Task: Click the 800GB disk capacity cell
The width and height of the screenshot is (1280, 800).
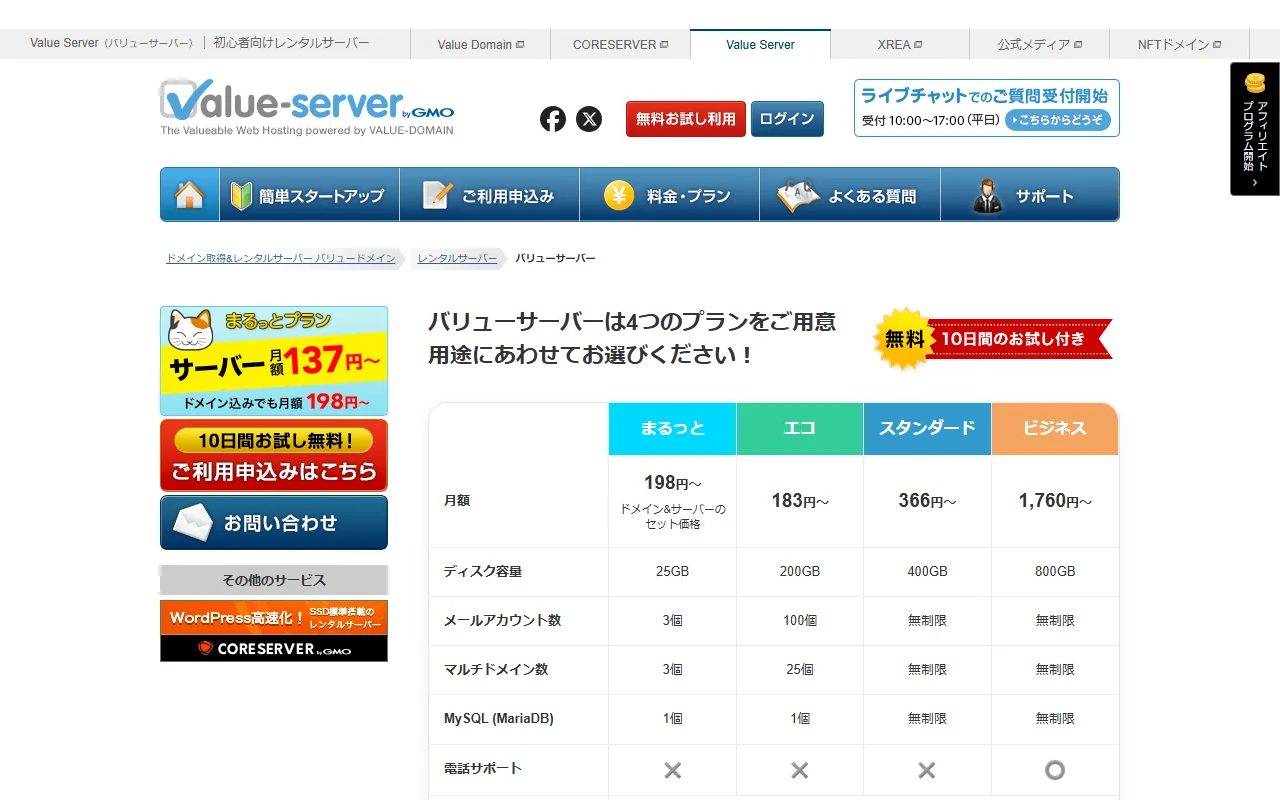Action: [x=1055, y=572]
